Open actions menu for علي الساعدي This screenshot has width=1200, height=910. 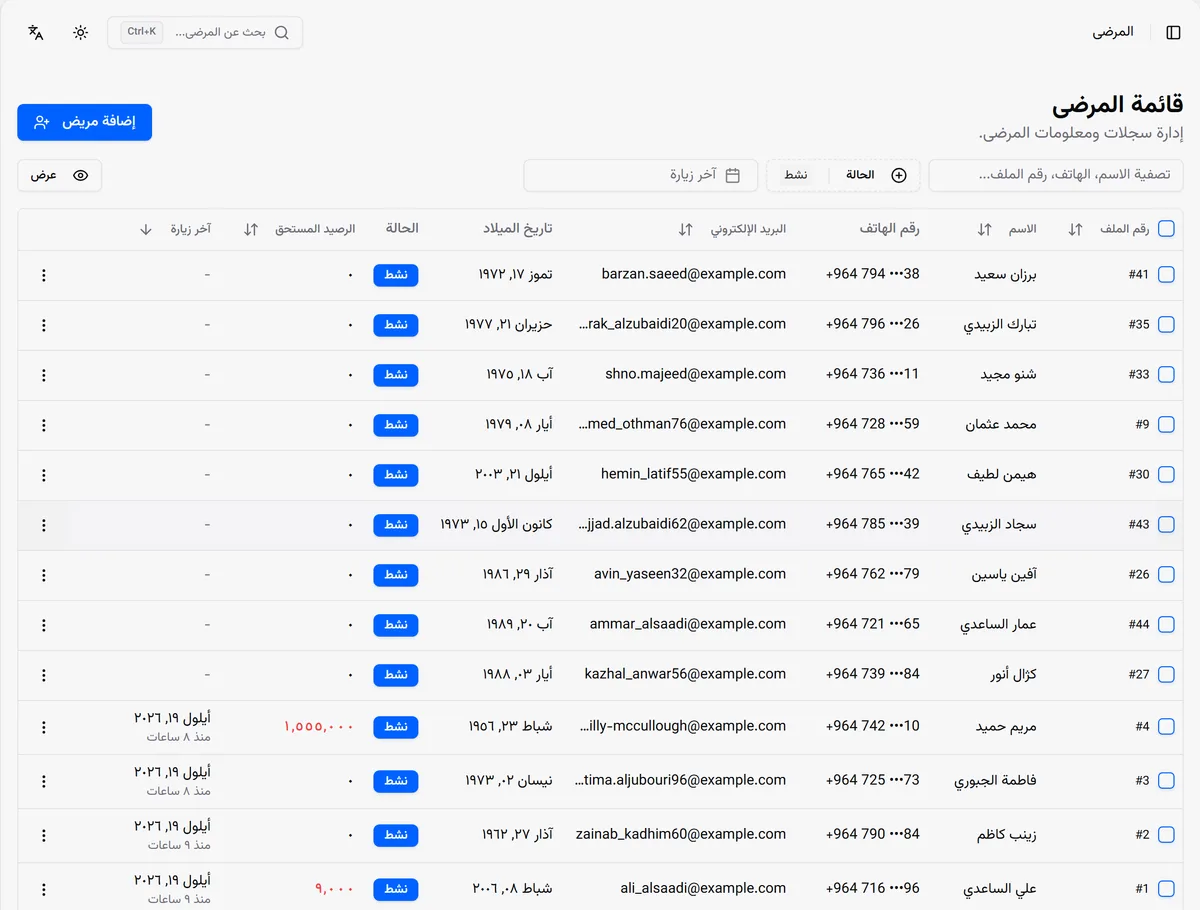click(43, 889)
